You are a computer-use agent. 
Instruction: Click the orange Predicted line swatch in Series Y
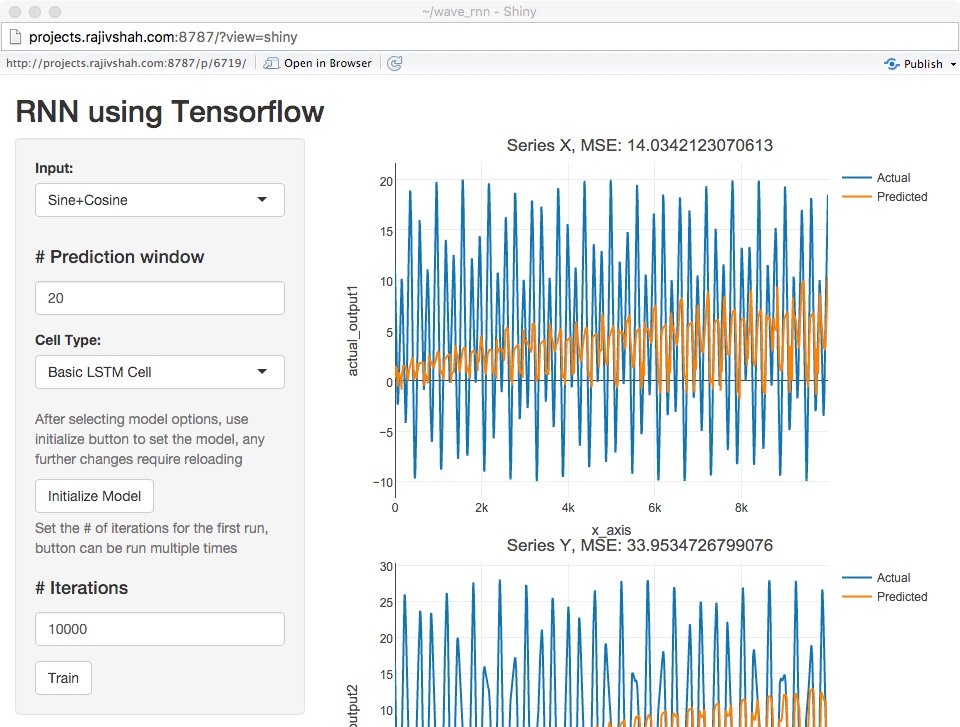pyautogui.click(x=857, y=597)
